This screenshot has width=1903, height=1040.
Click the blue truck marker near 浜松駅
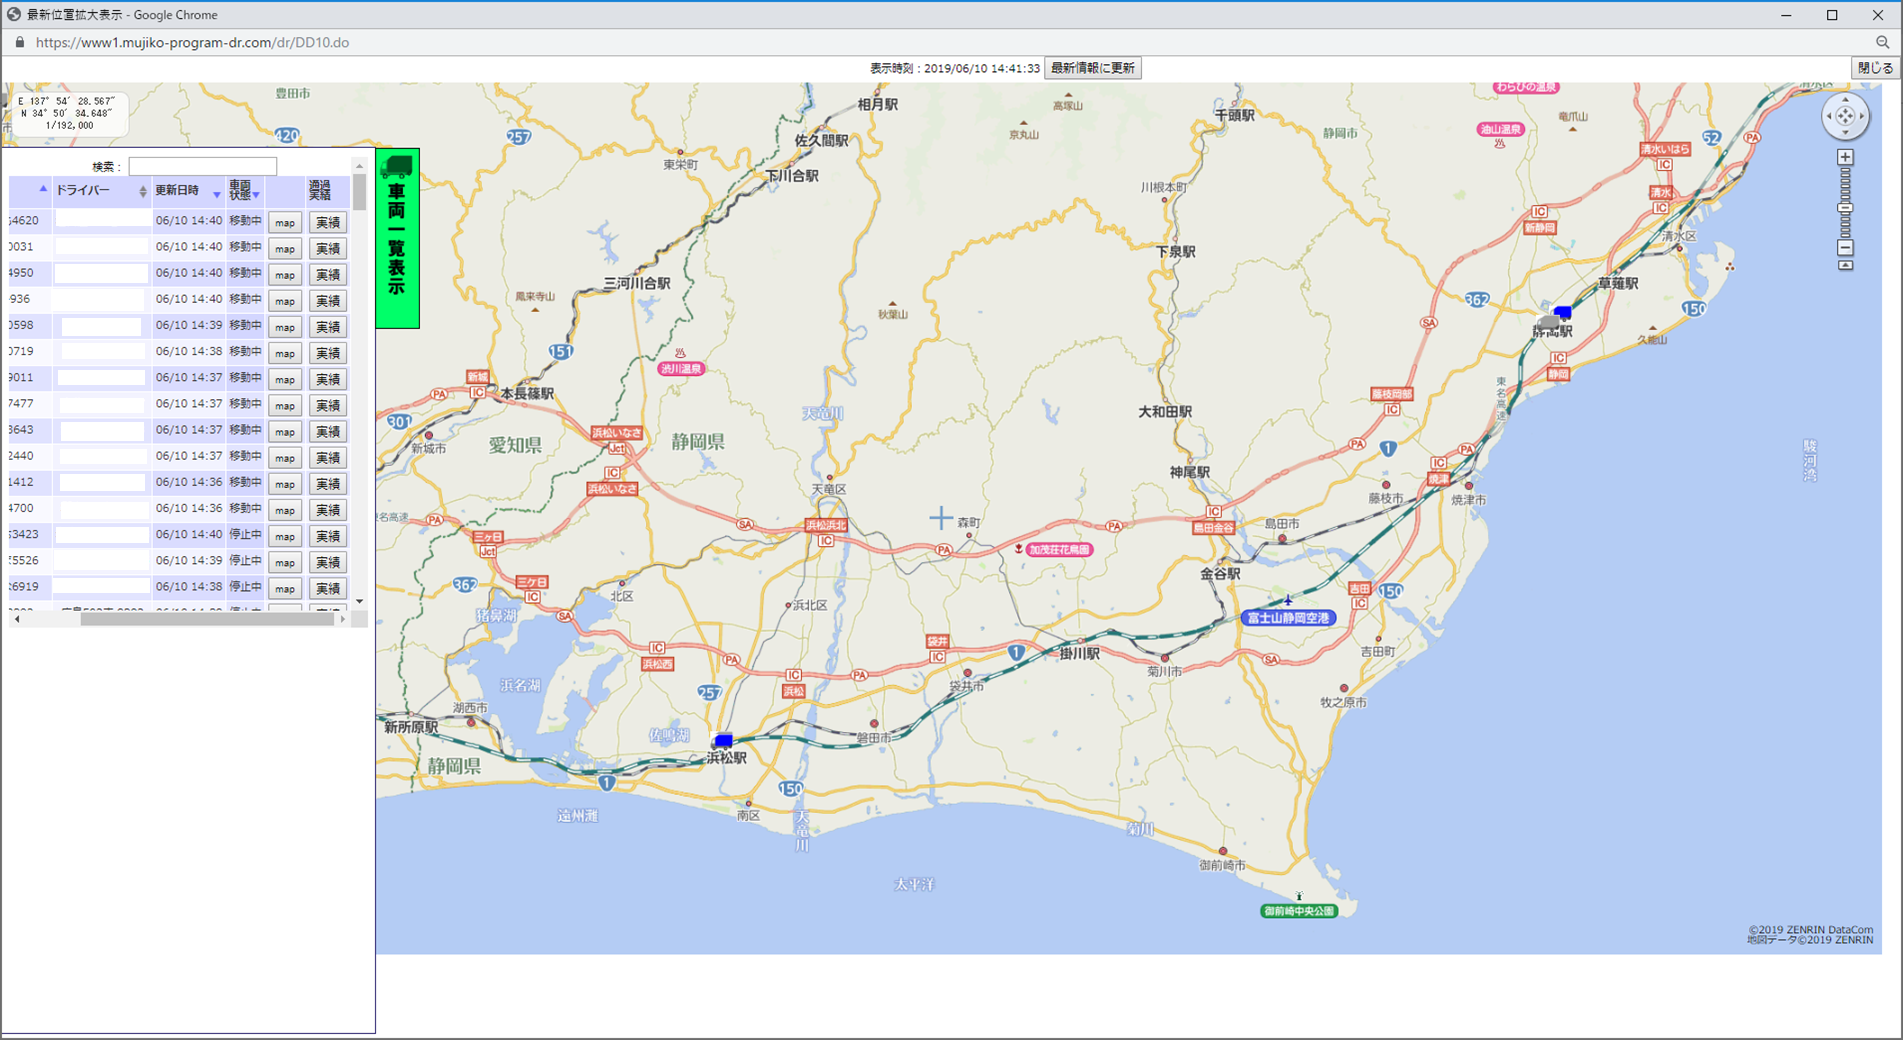(723, 740)
